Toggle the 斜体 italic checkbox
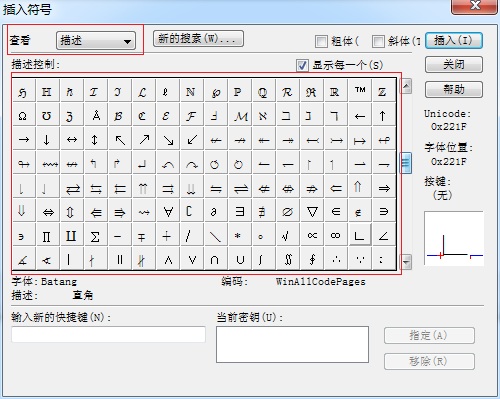The height and width of the screenshot is (399, 500). [378, 42]
